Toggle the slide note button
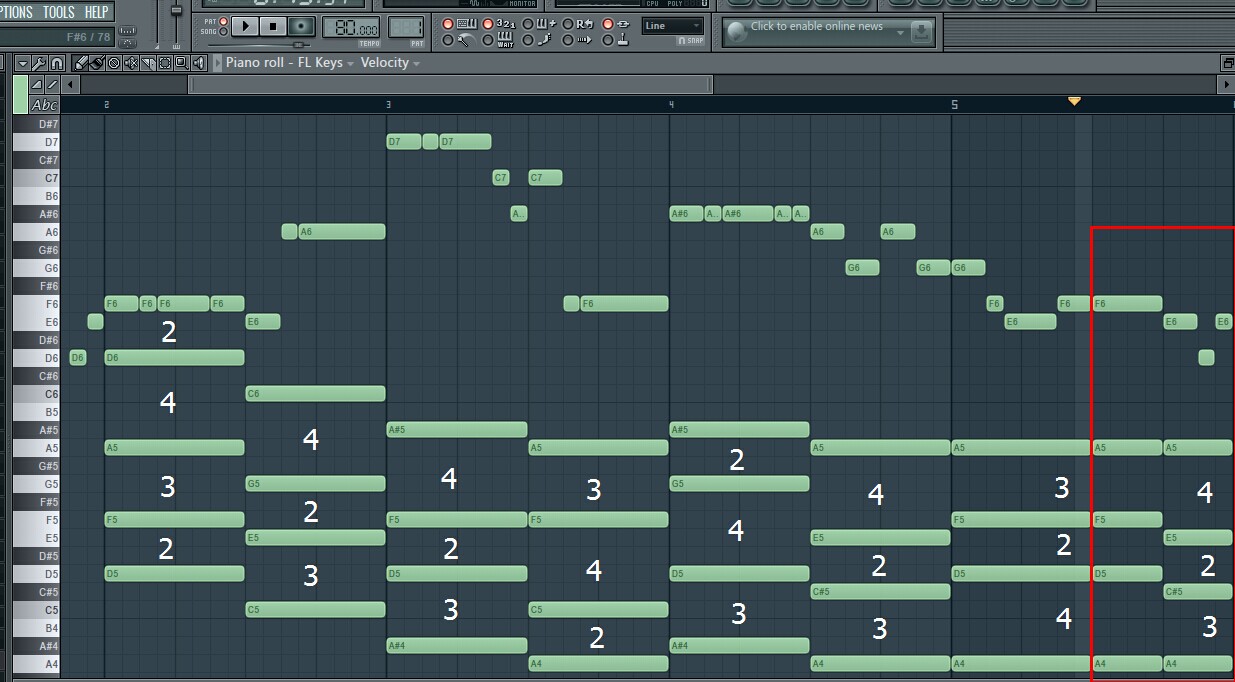Screen dimensions: 1235x682 pyautogui.click(x=52, y=84)
